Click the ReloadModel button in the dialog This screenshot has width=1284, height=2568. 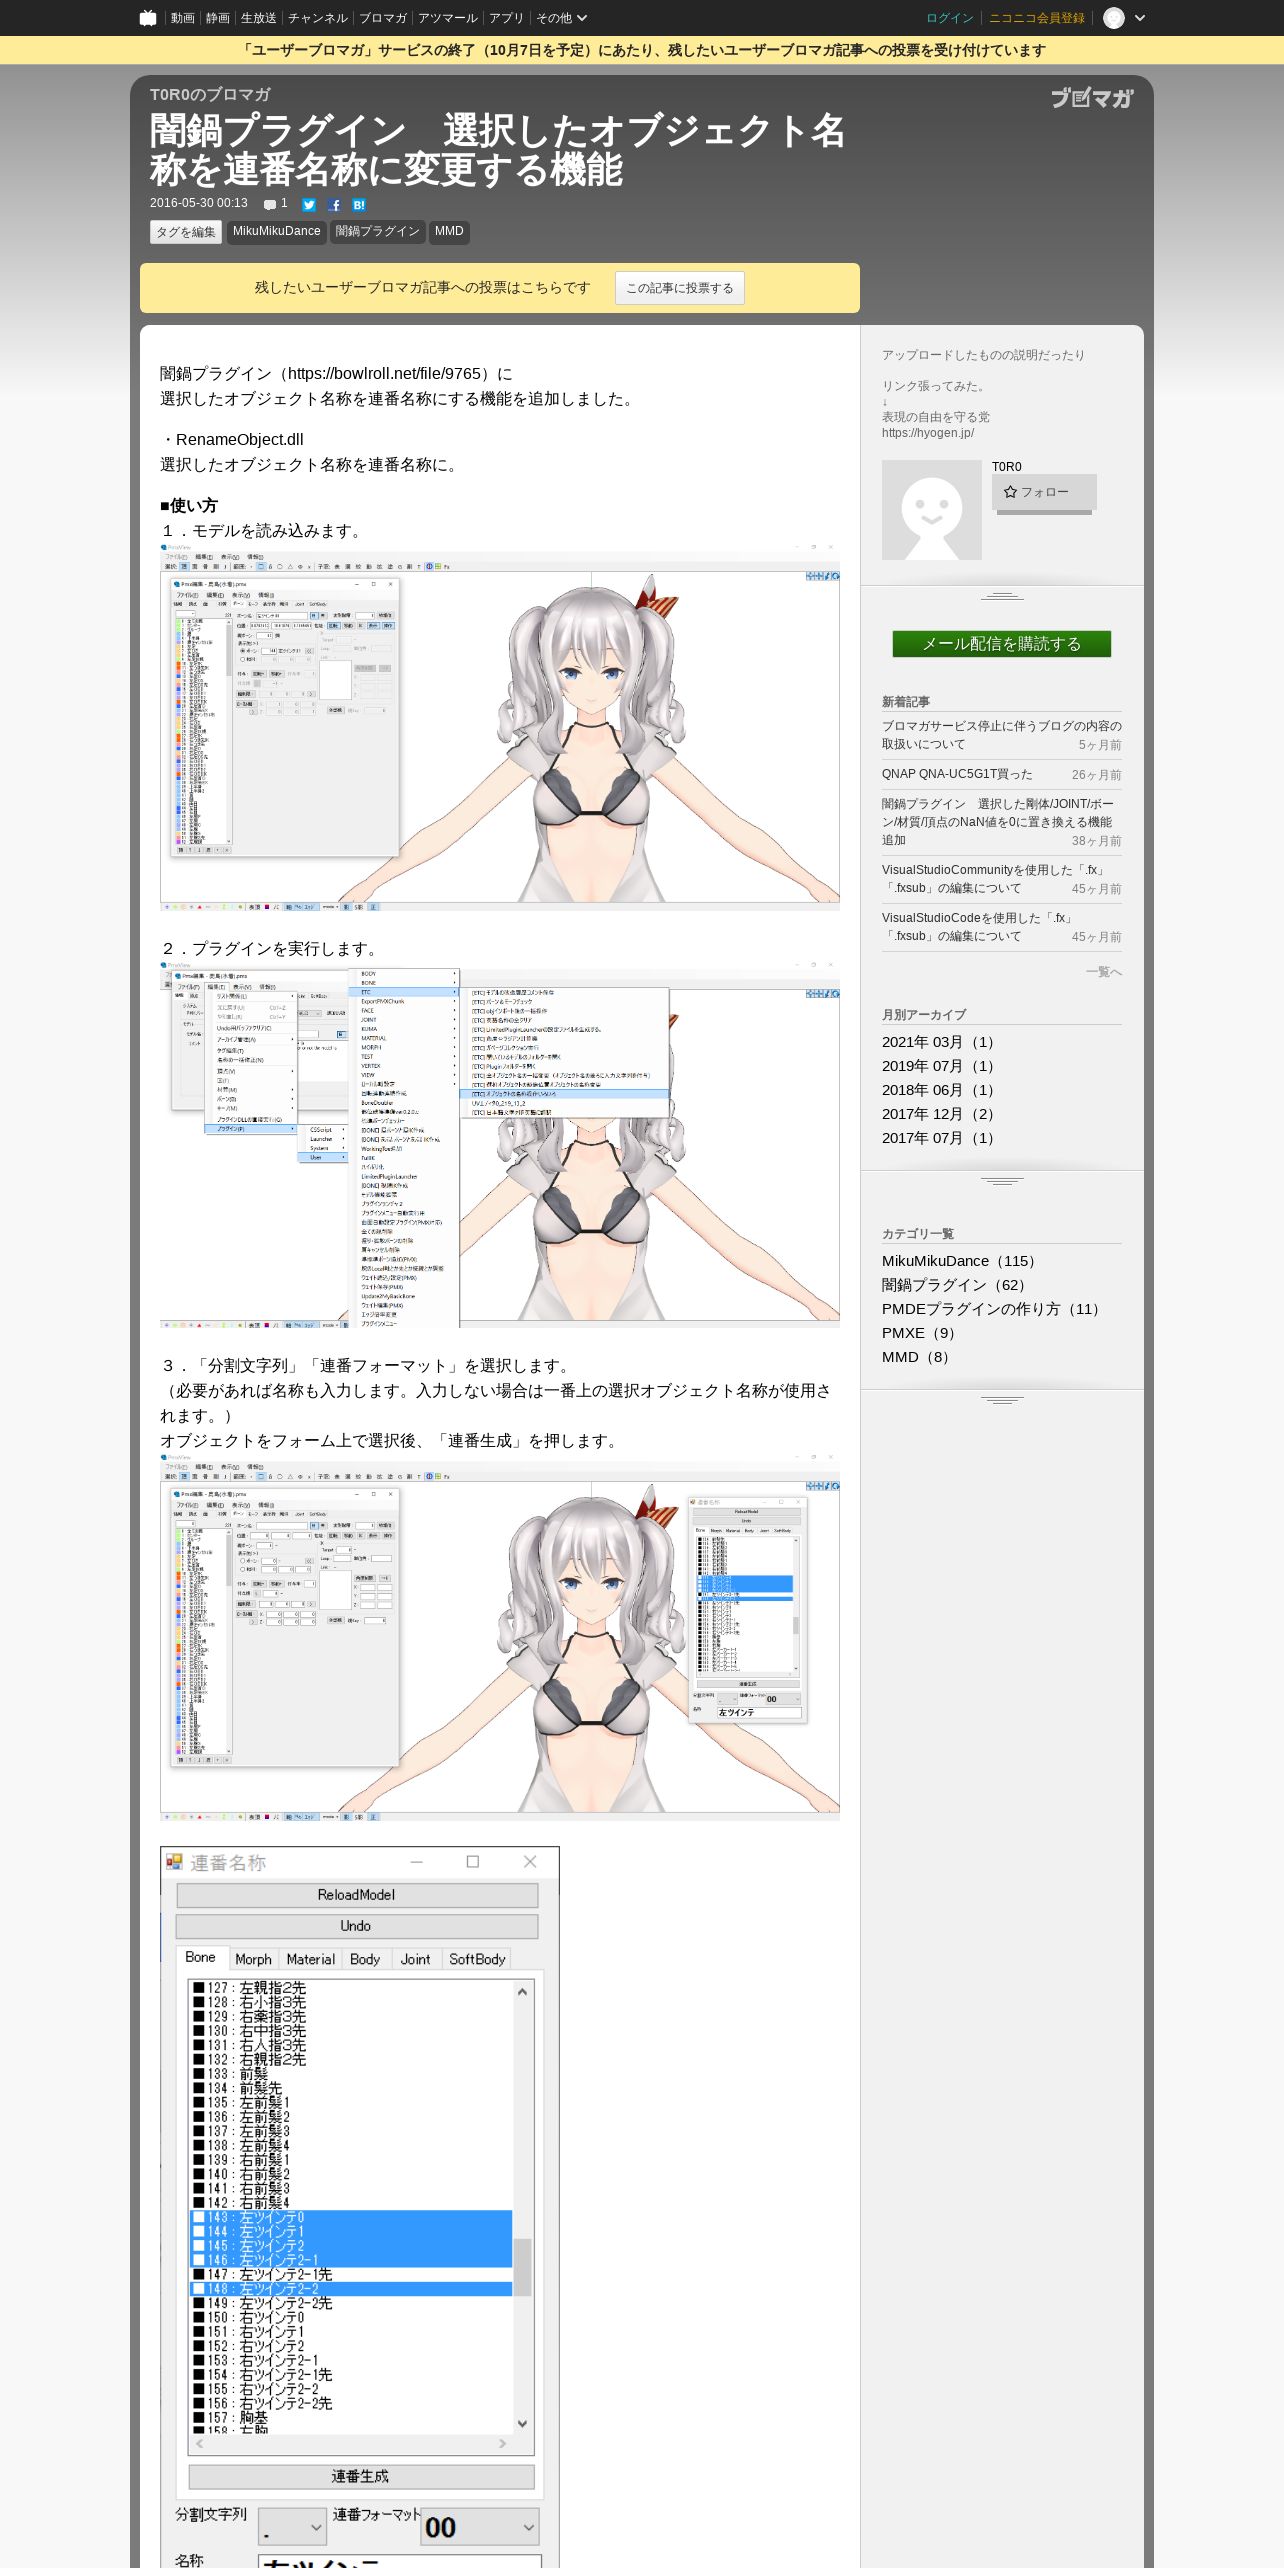pyautogui.click(x=357, y=1895)
